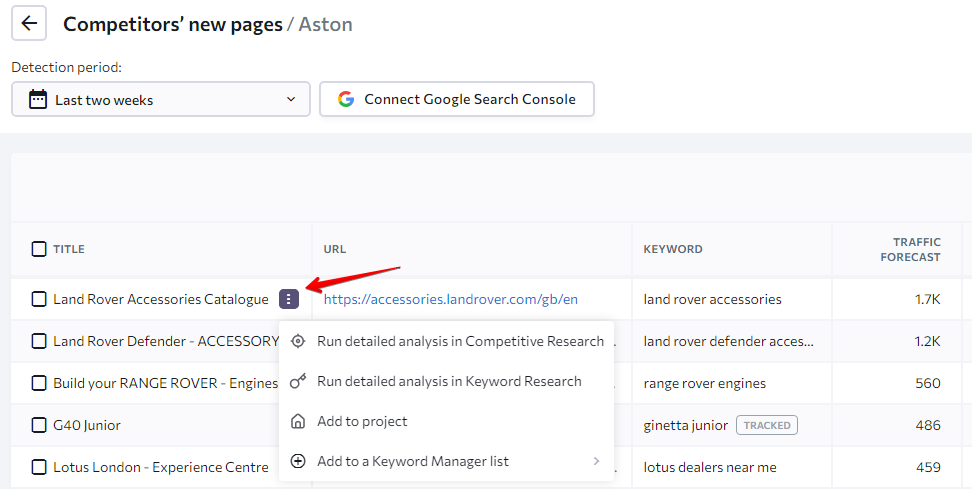Open accessories.landrover.com/gb/en link
Viewport: 972px width, 489px height.
451,299
